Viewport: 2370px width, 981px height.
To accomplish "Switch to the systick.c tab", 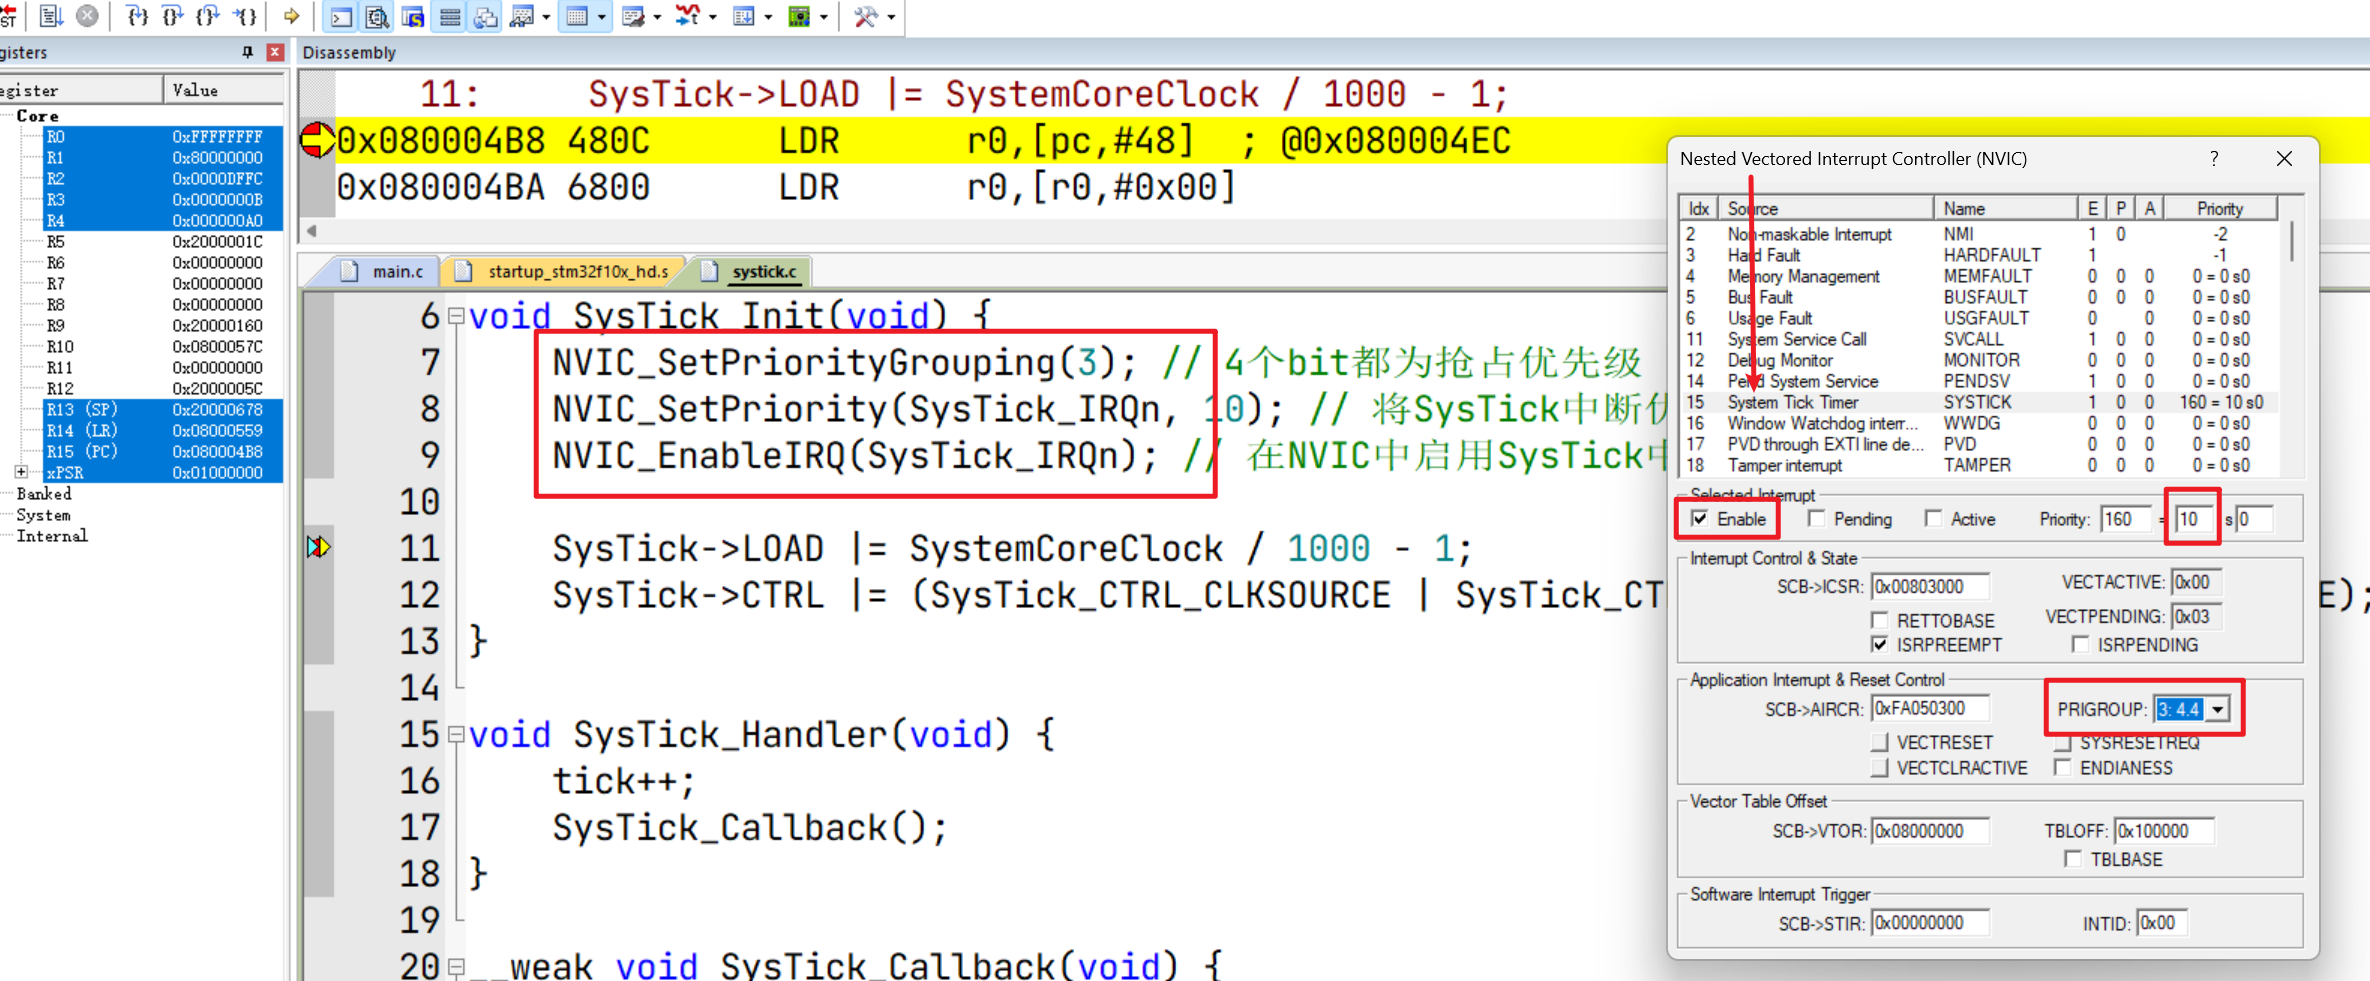I will [752, 271].
